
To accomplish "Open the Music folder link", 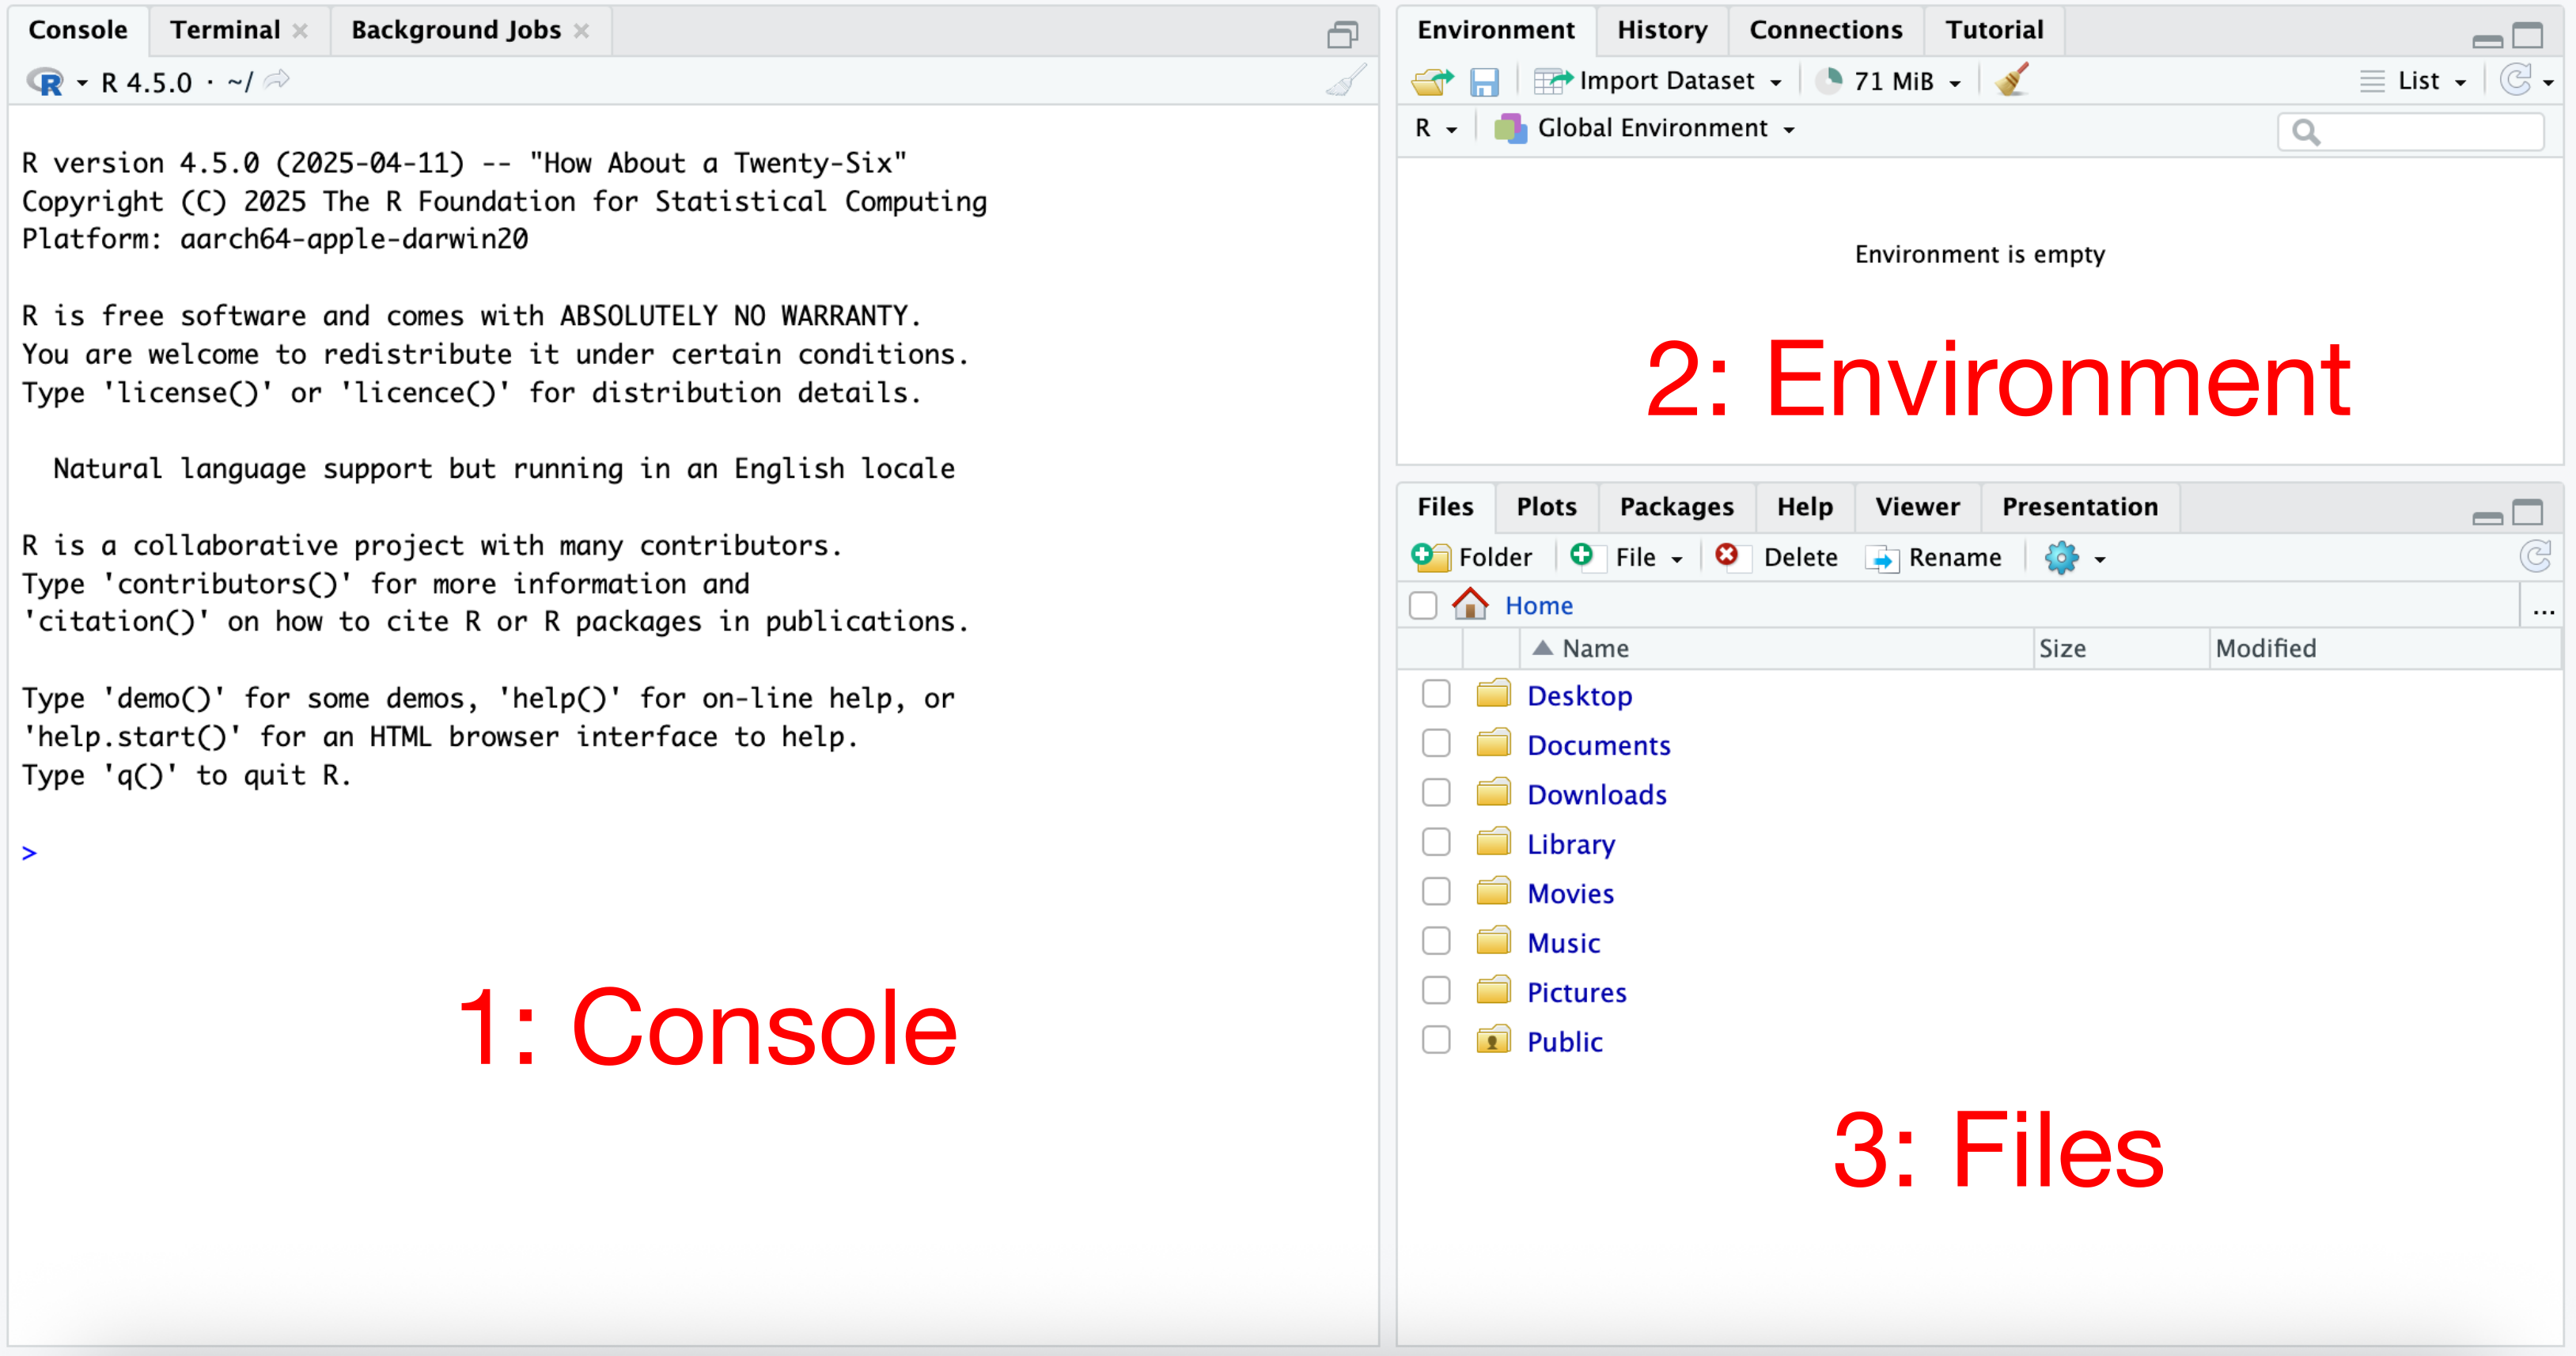I will pyautogui.click(x=1564, y=944).
